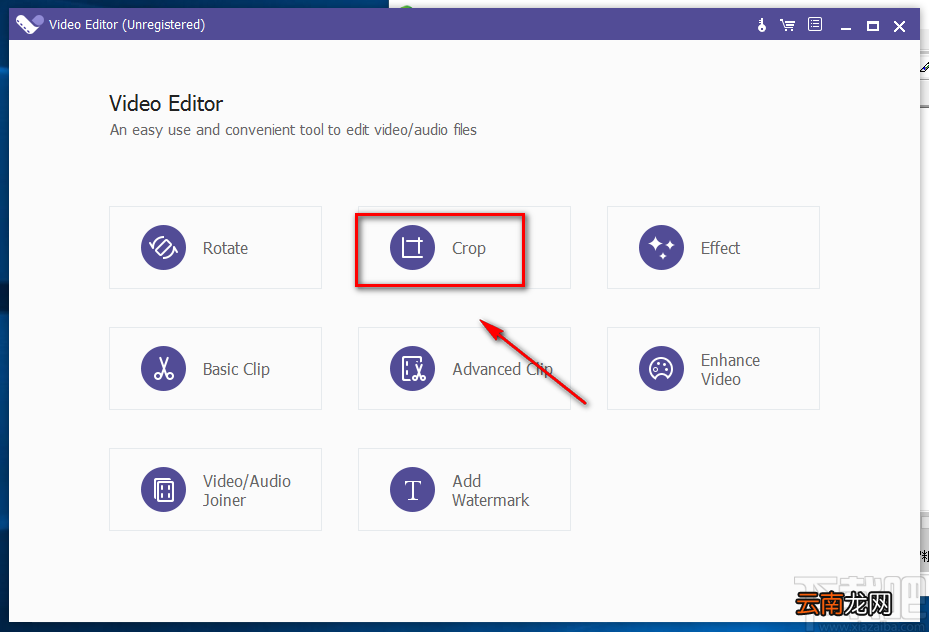Maximize the Video Editor window
The height and width of the screenshot is (632, 929).
click(873, 25)
